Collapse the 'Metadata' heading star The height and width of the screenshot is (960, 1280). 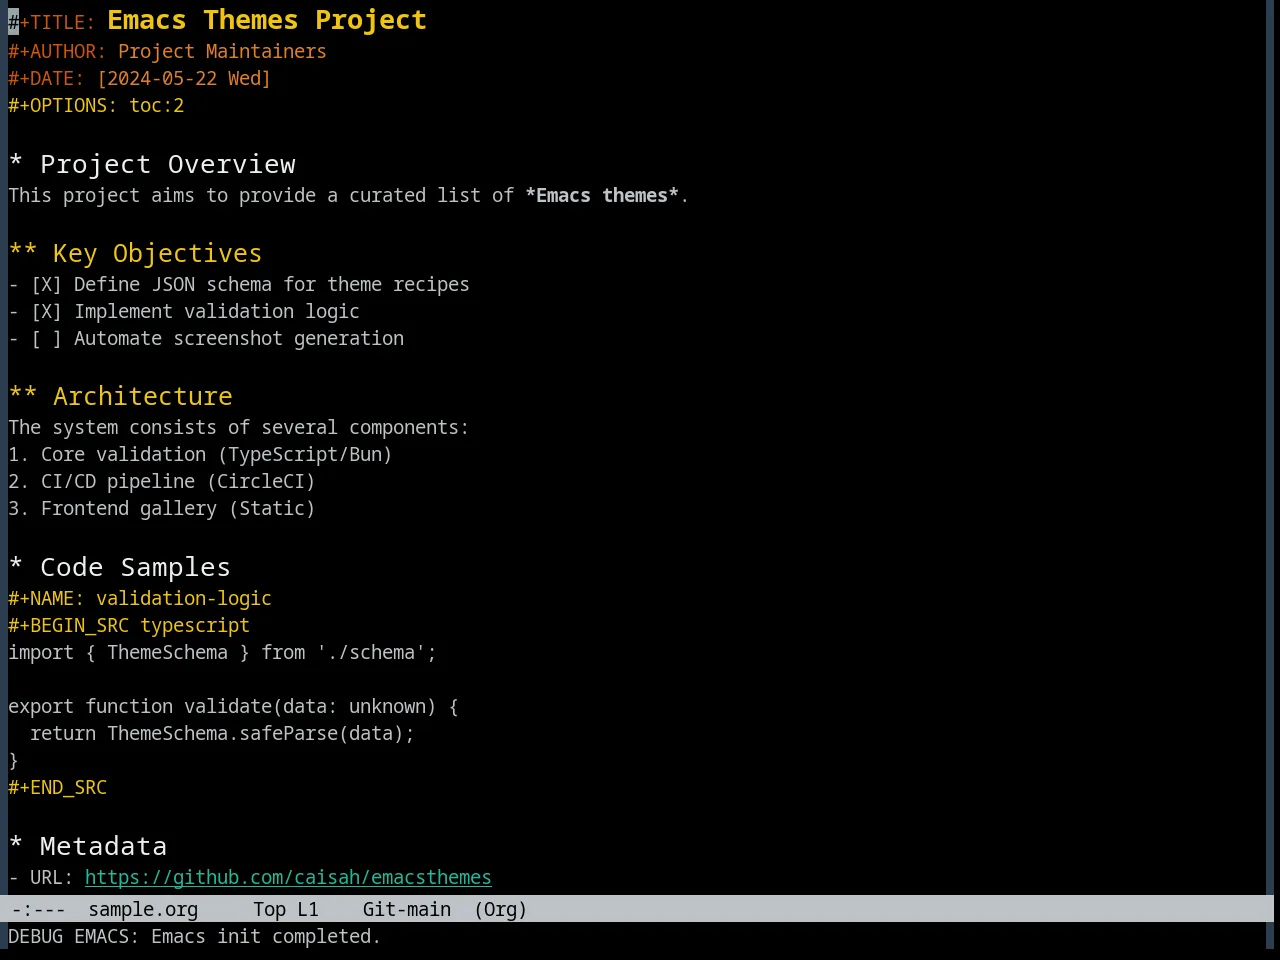coord(16,845)
